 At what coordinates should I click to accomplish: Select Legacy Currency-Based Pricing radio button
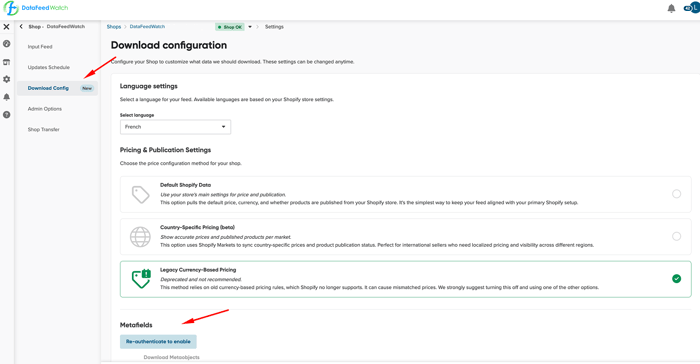point(676,279)
